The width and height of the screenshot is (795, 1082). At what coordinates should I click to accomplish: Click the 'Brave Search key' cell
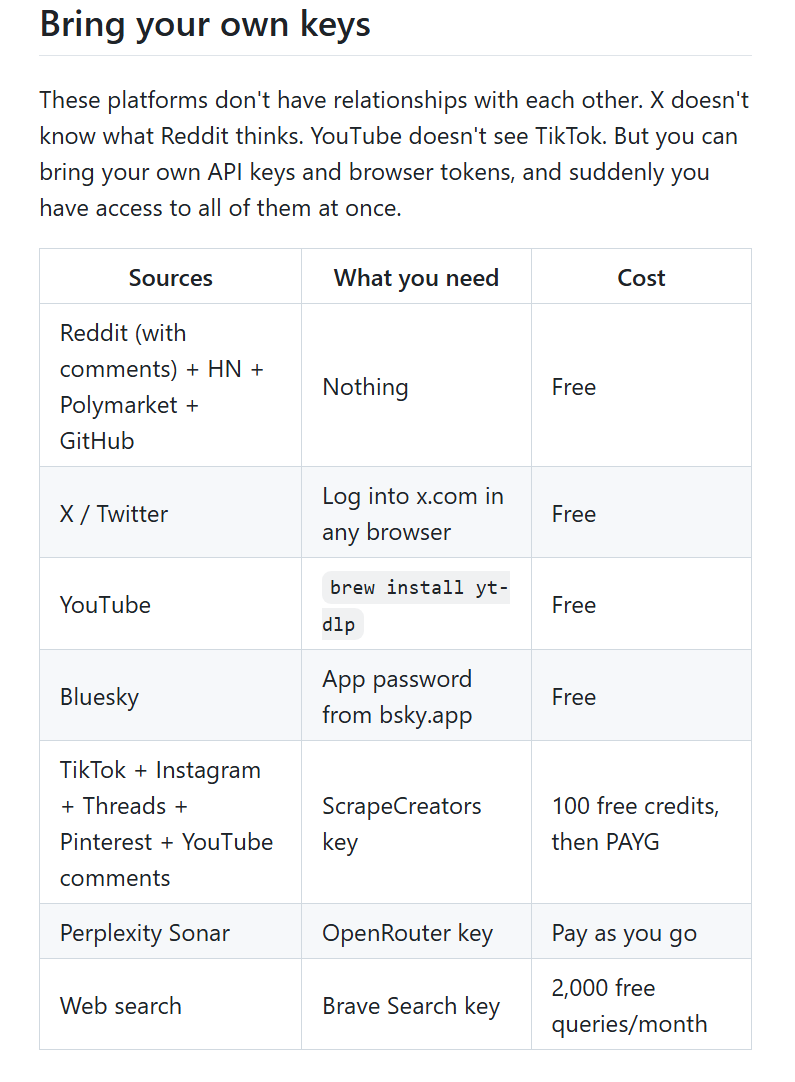tap(416, 1005)
